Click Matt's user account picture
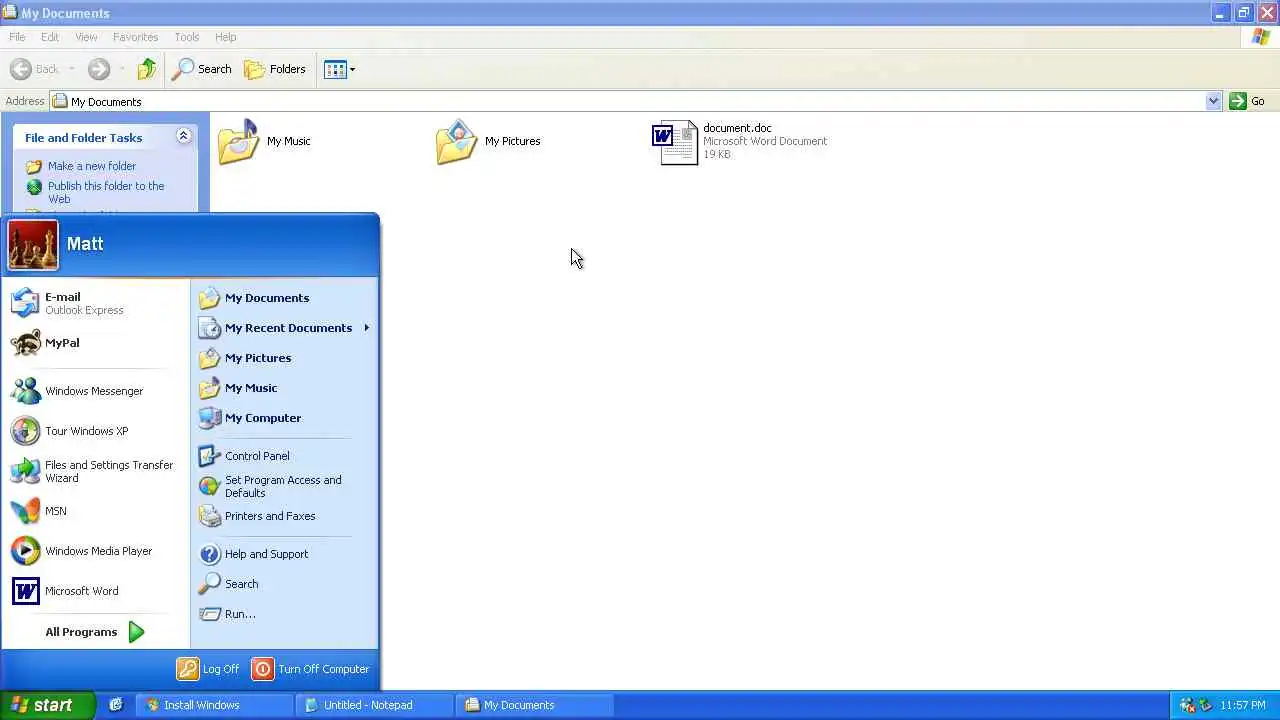 [x=33, y=245]
